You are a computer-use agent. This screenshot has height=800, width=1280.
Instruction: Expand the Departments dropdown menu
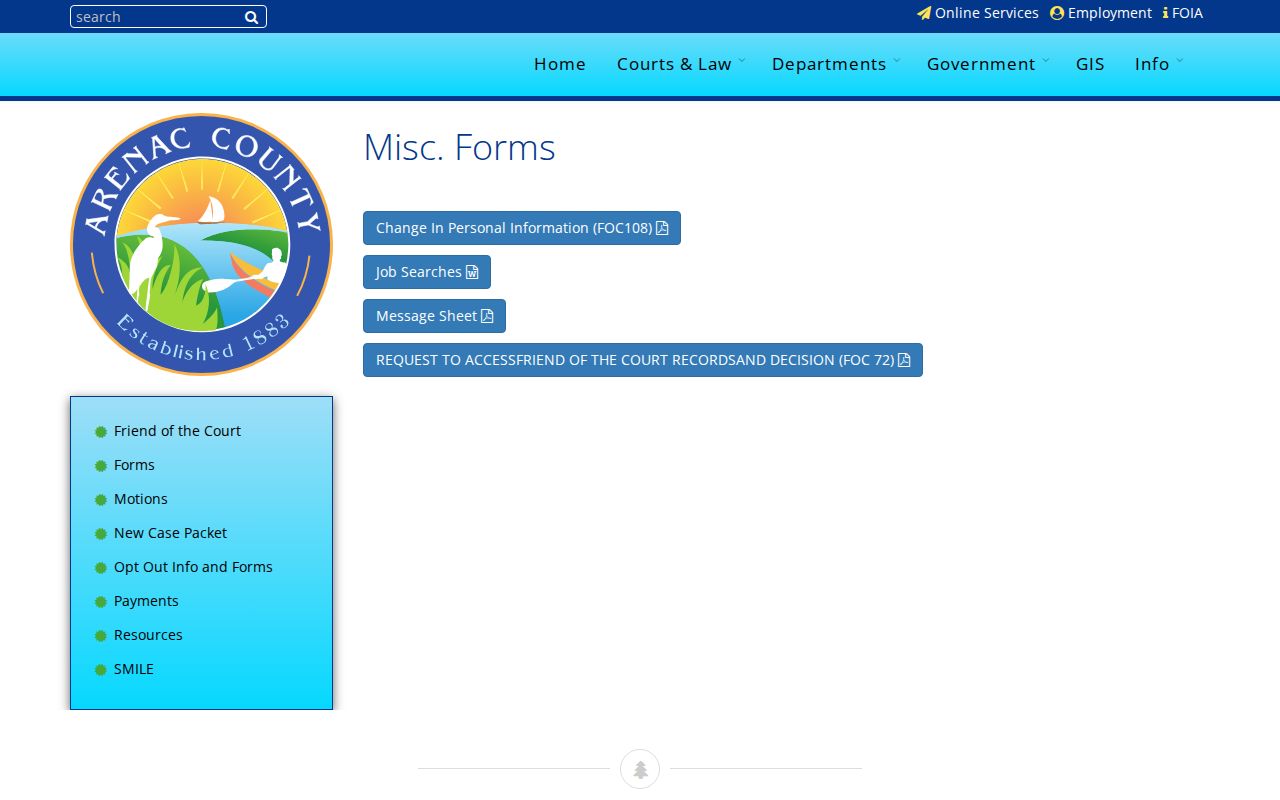coord(834,64)
